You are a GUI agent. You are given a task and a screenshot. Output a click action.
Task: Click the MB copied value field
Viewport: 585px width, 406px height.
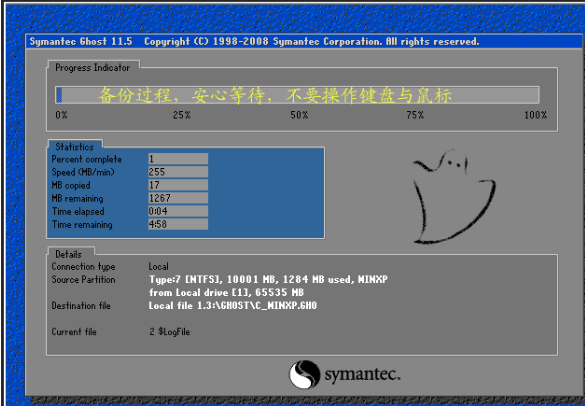[178, 185]
